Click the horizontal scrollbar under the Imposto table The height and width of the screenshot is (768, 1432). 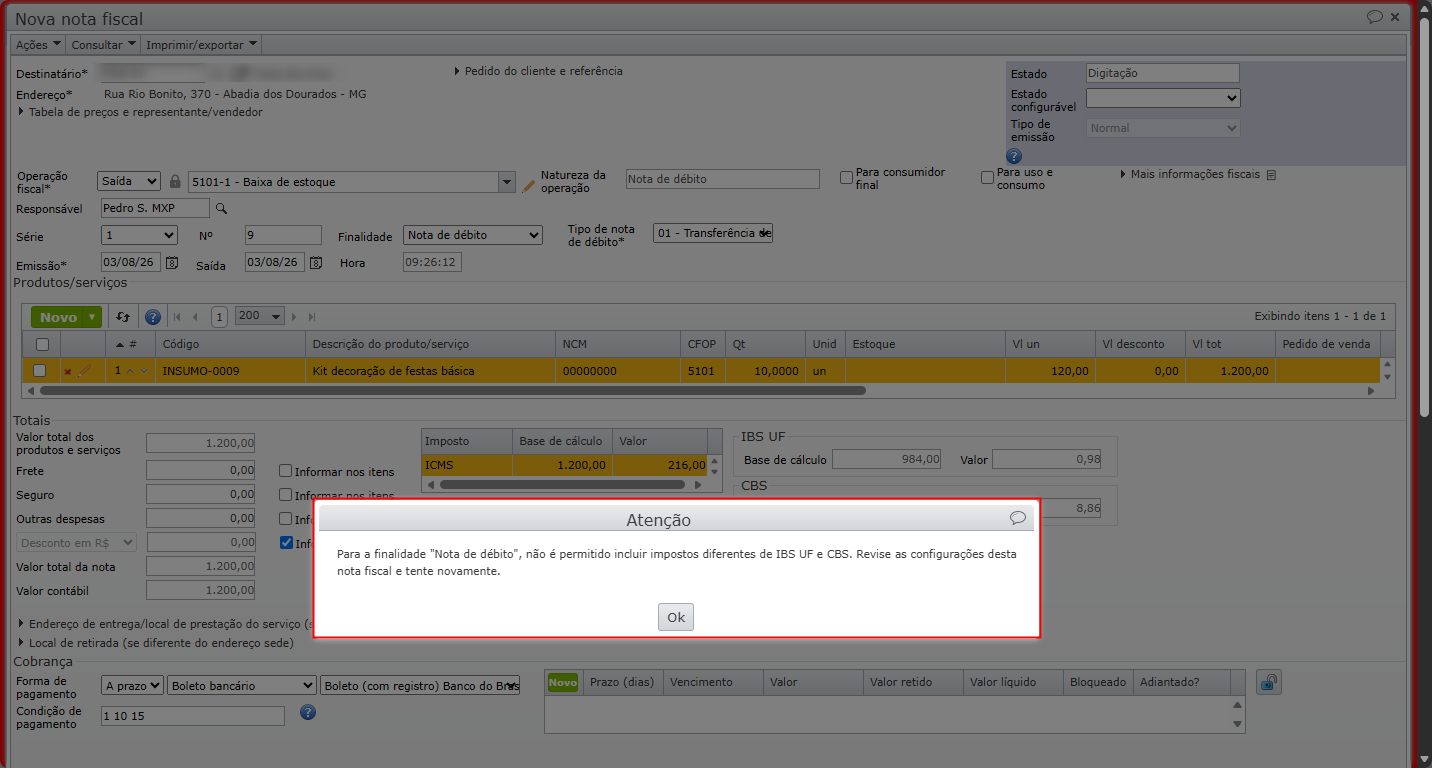pyautogui.click(x=564, y=484)
